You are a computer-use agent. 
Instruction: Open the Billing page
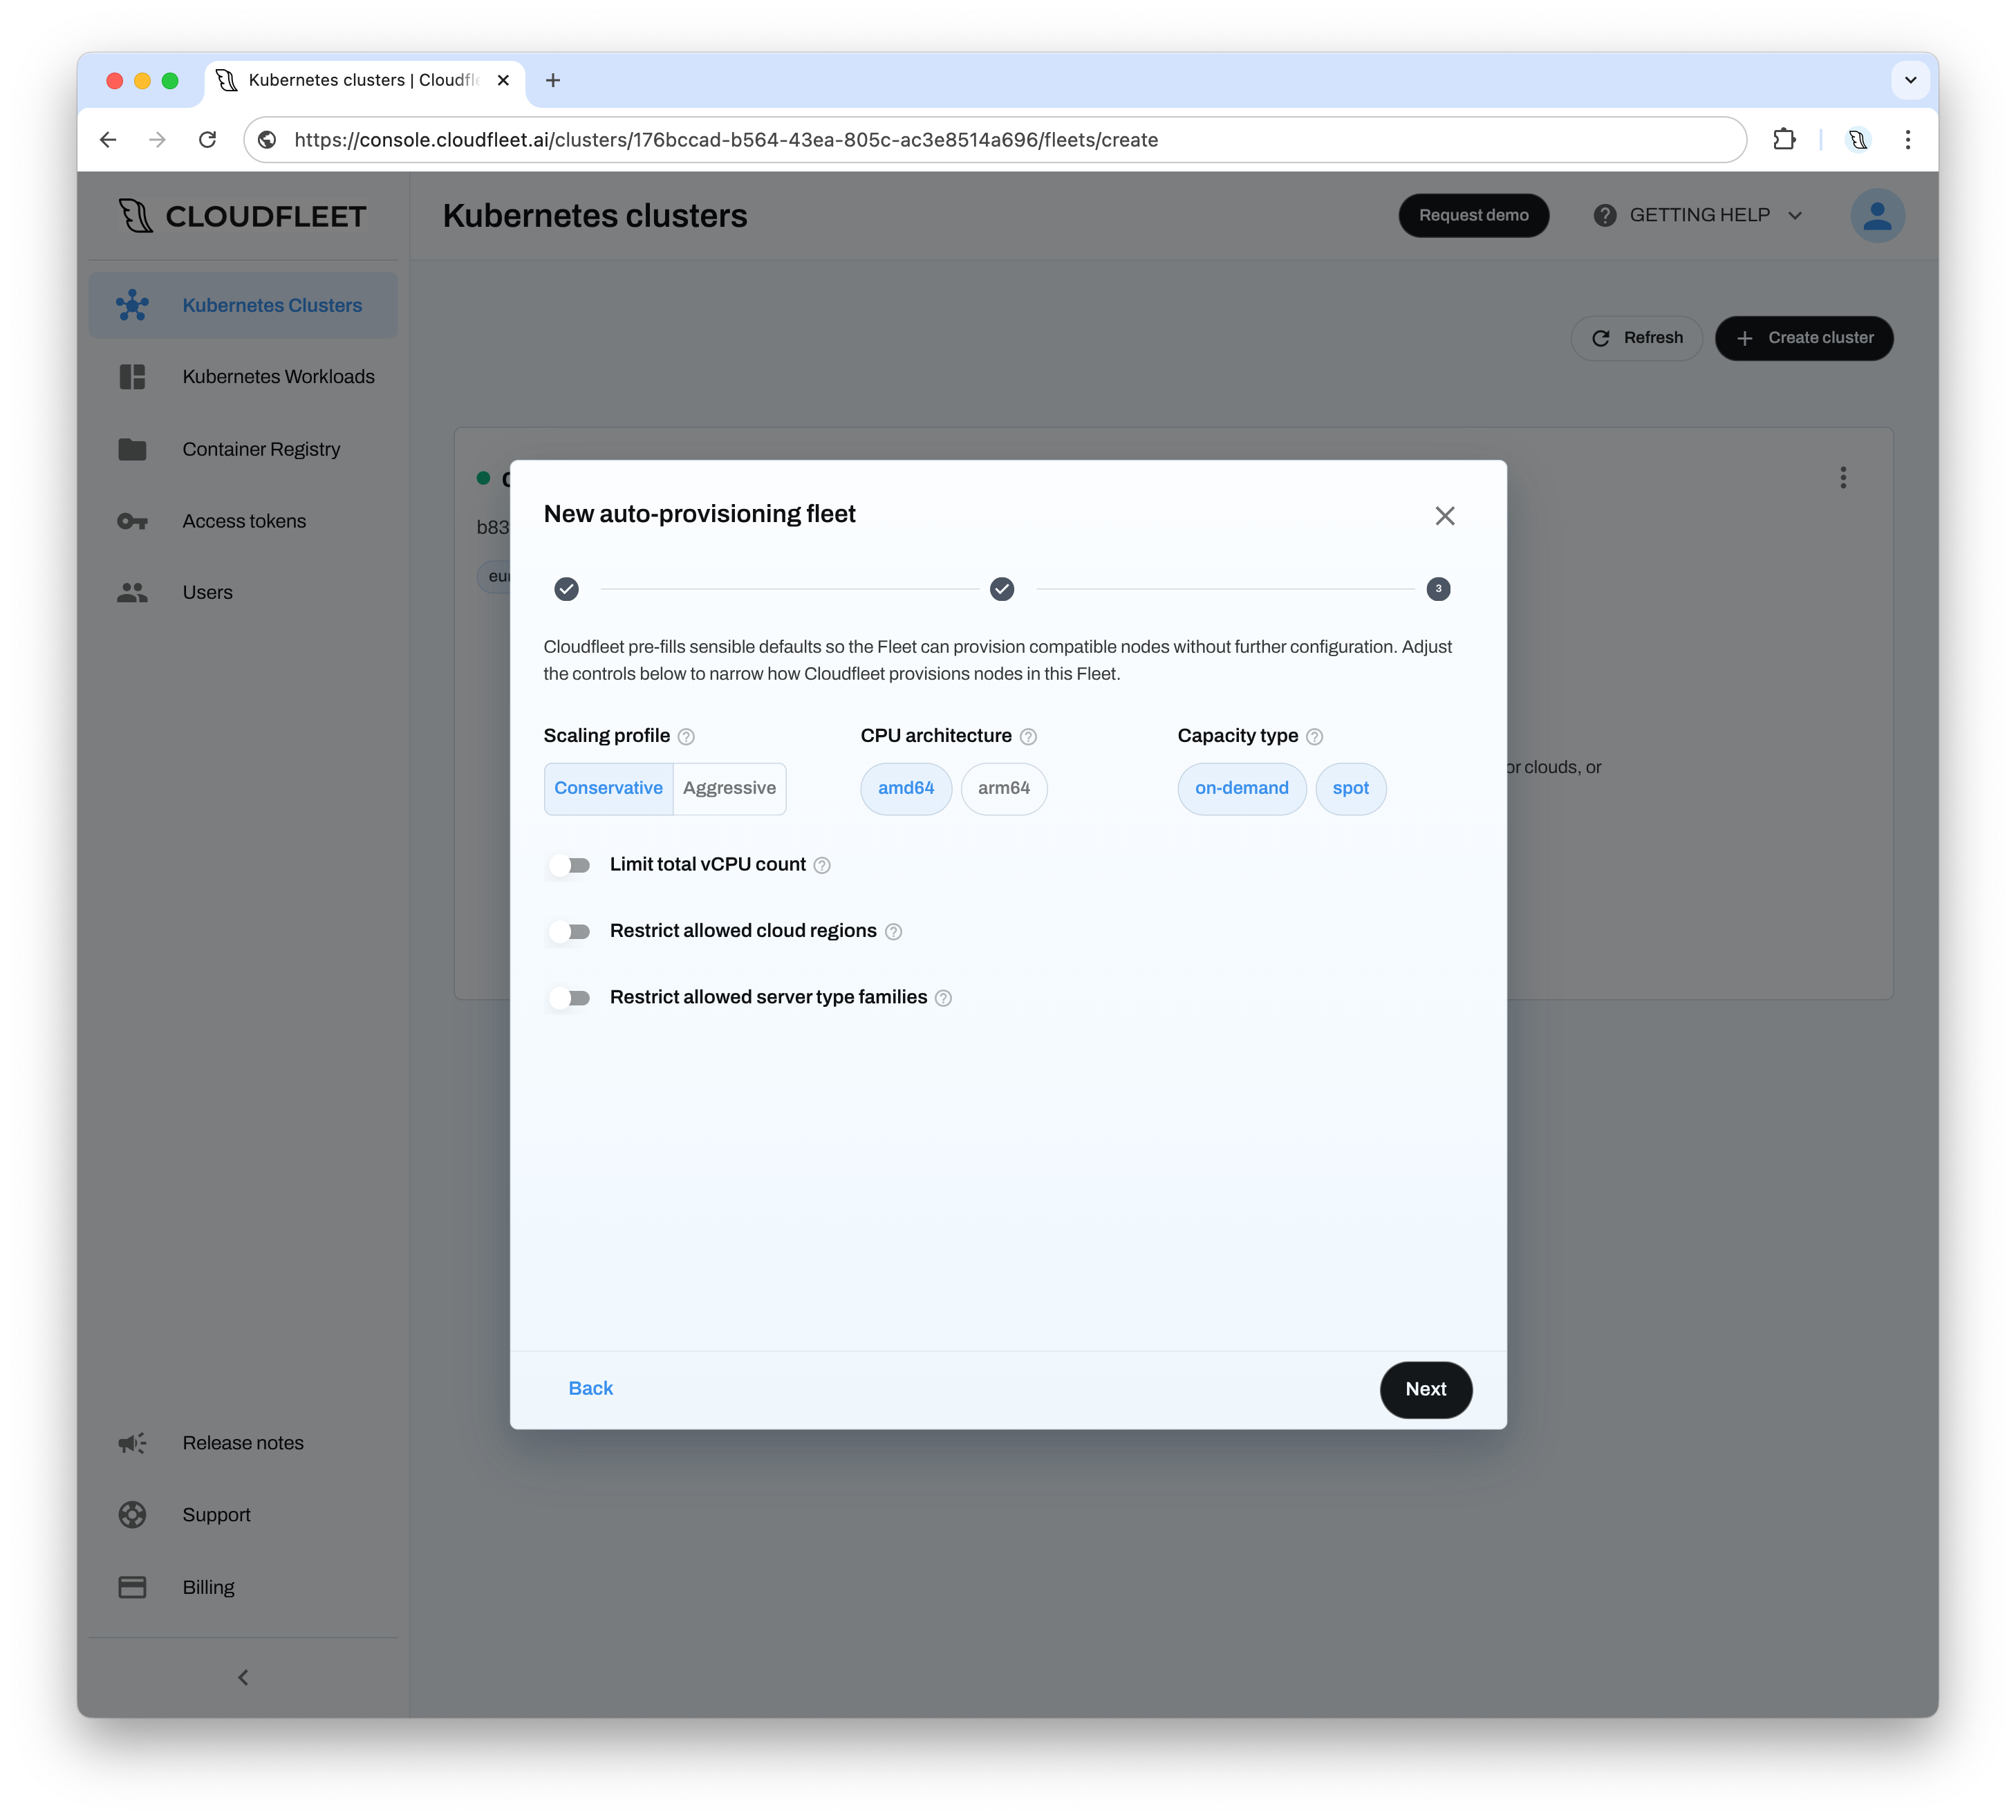click(243, 1587)
